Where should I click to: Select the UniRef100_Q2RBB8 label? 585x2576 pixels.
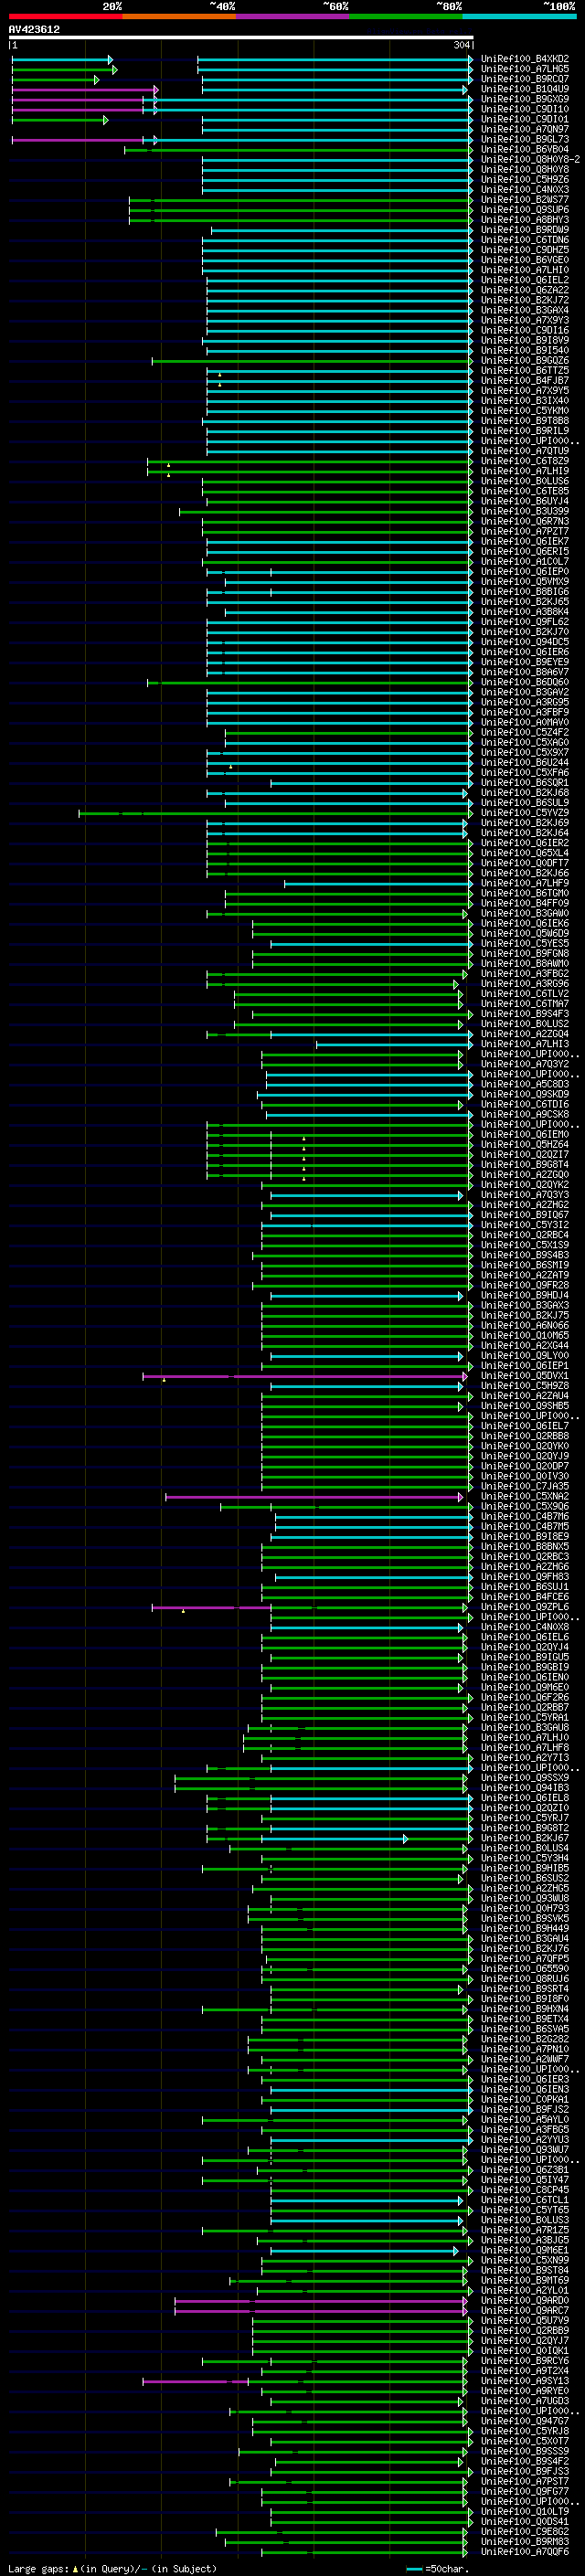pos(525,1436)
